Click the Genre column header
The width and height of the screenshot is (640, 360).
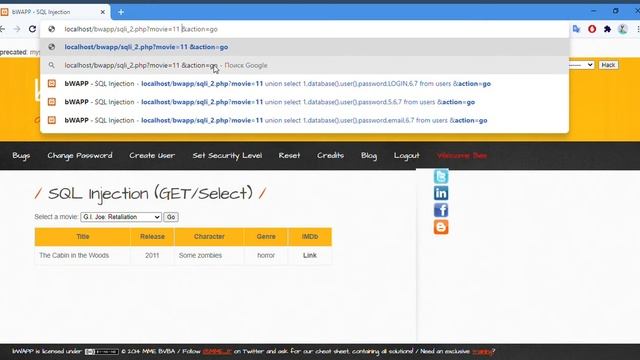pos(266,237)
